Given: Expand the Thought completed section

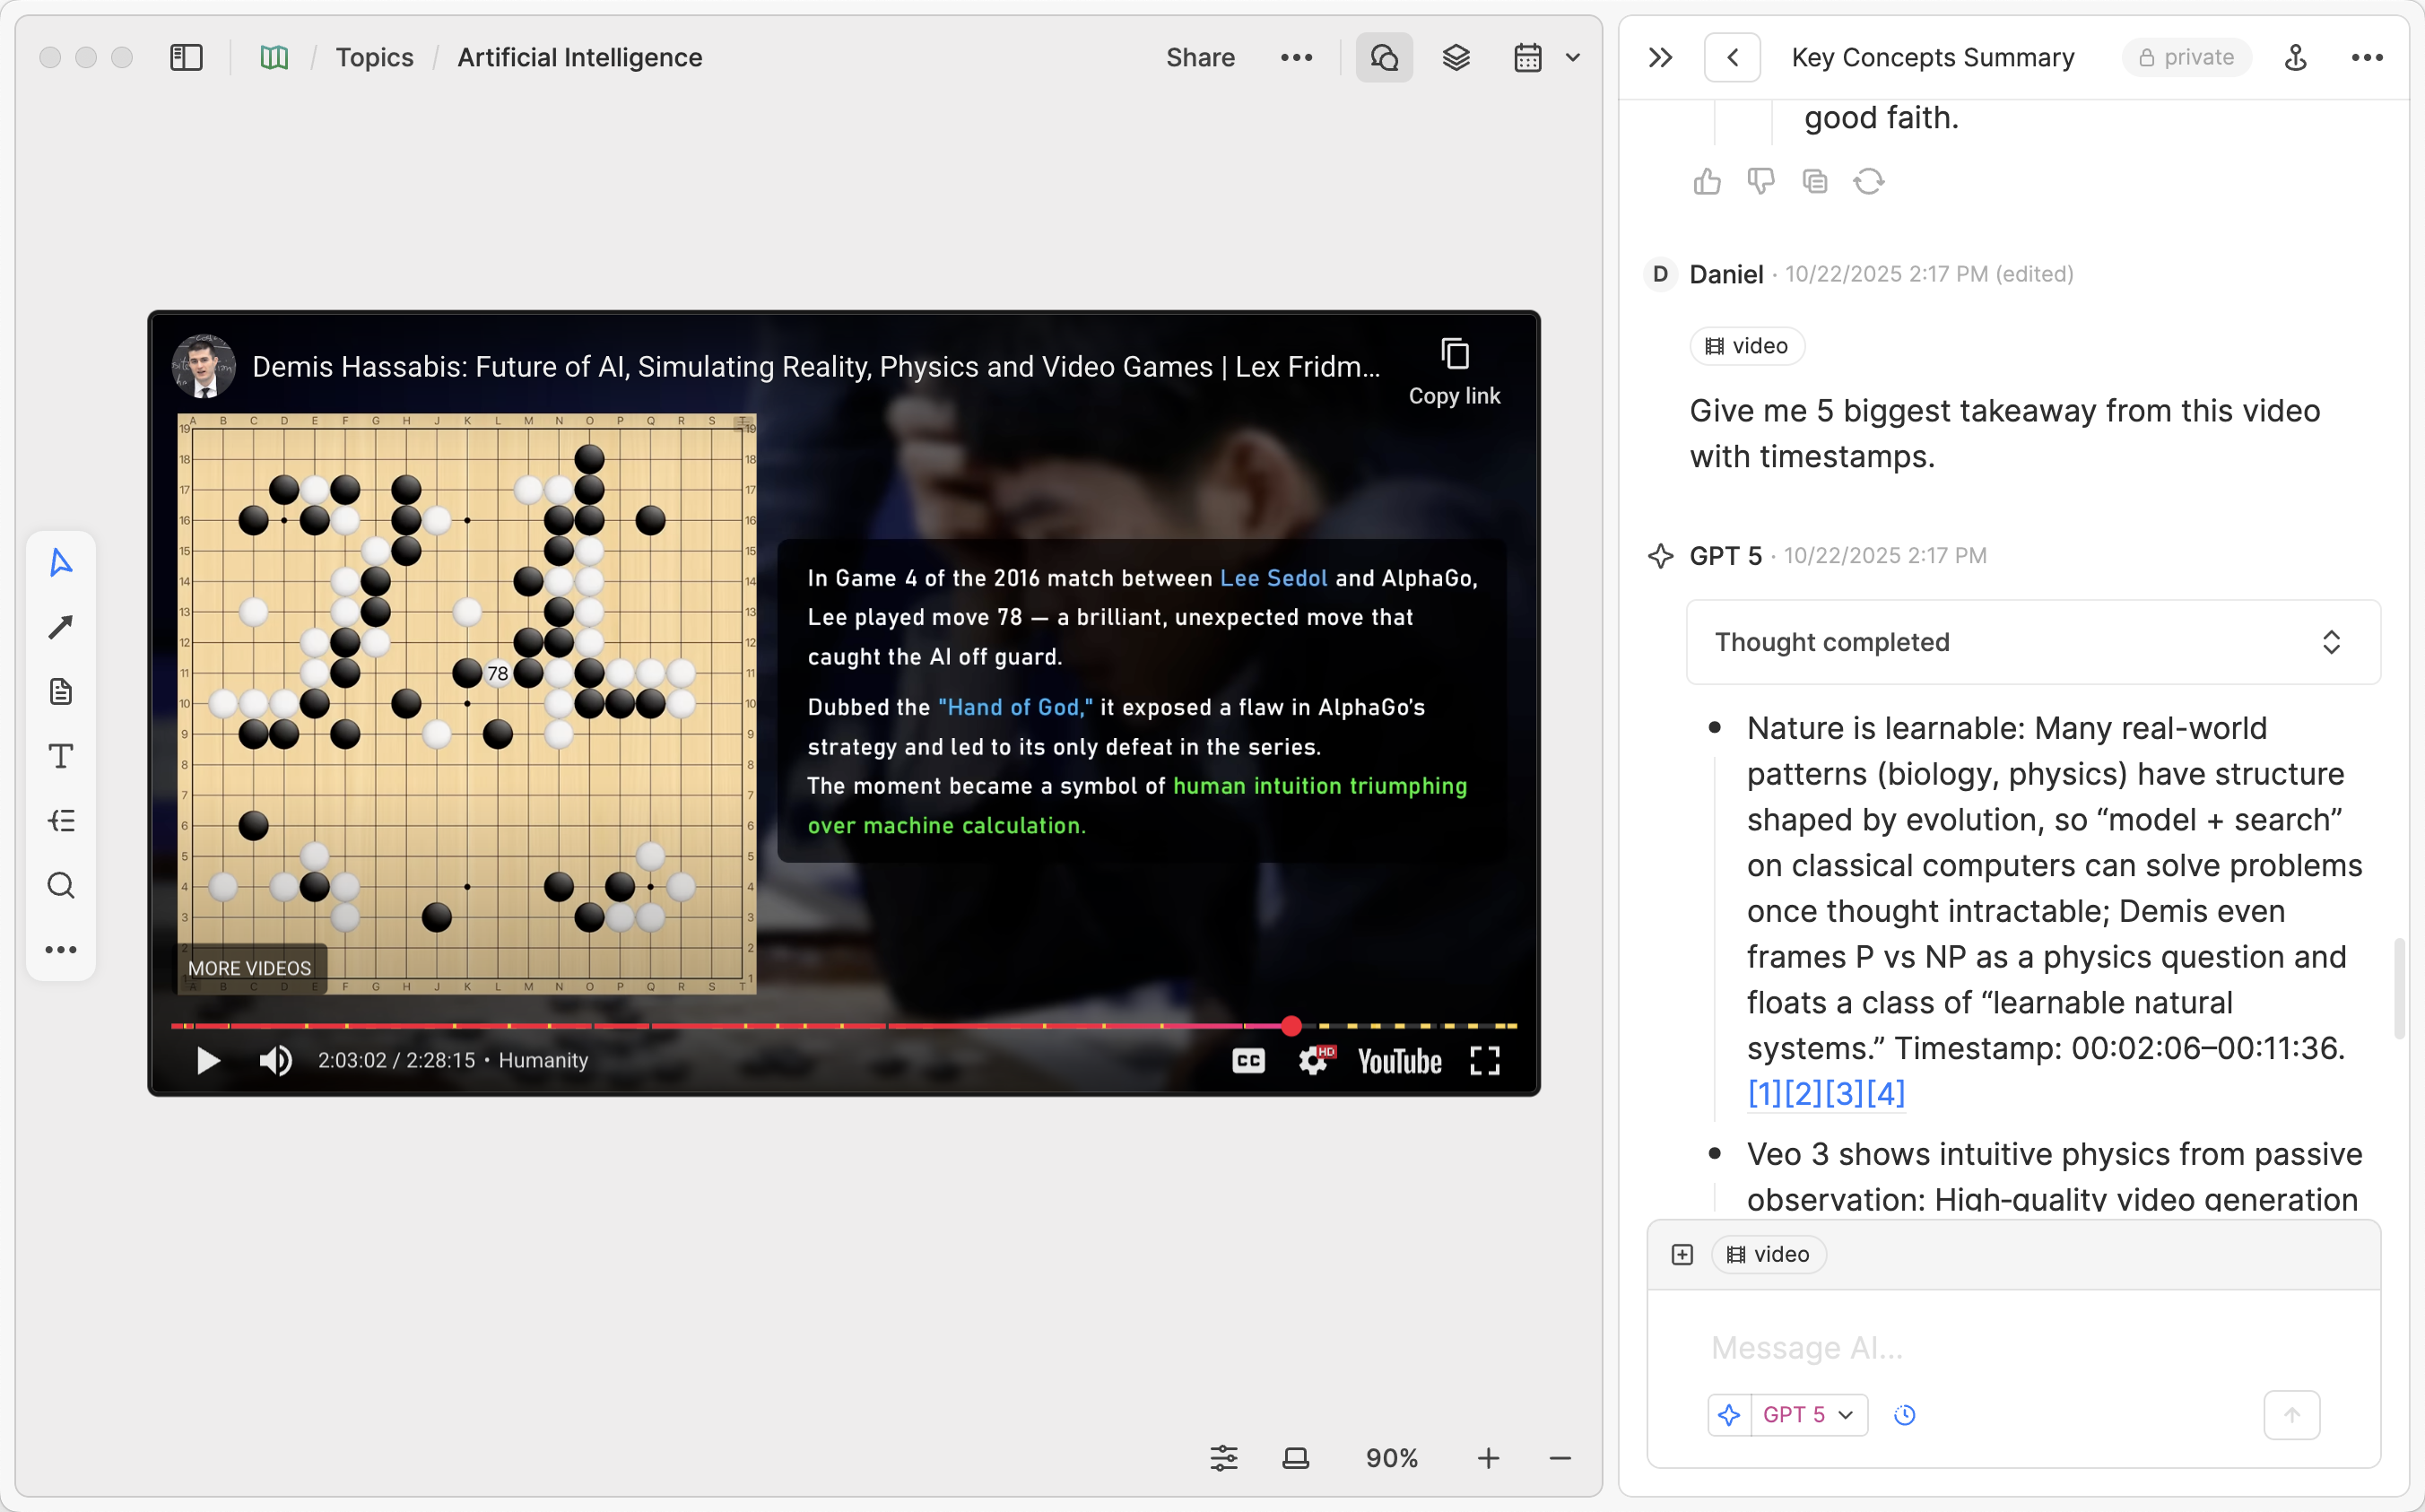Looking at the screenshot, I should pos(2331,642).
